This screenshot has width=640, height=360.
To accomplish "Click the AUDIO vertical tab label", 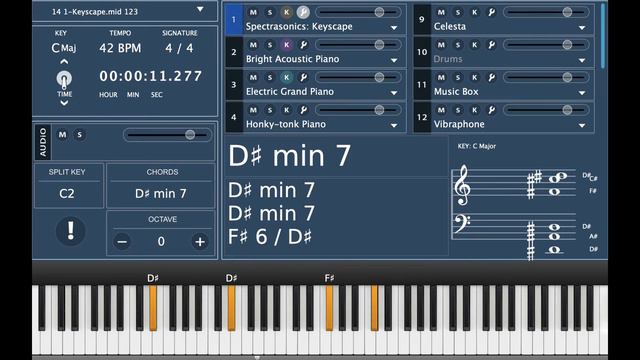I will (43, 142).
